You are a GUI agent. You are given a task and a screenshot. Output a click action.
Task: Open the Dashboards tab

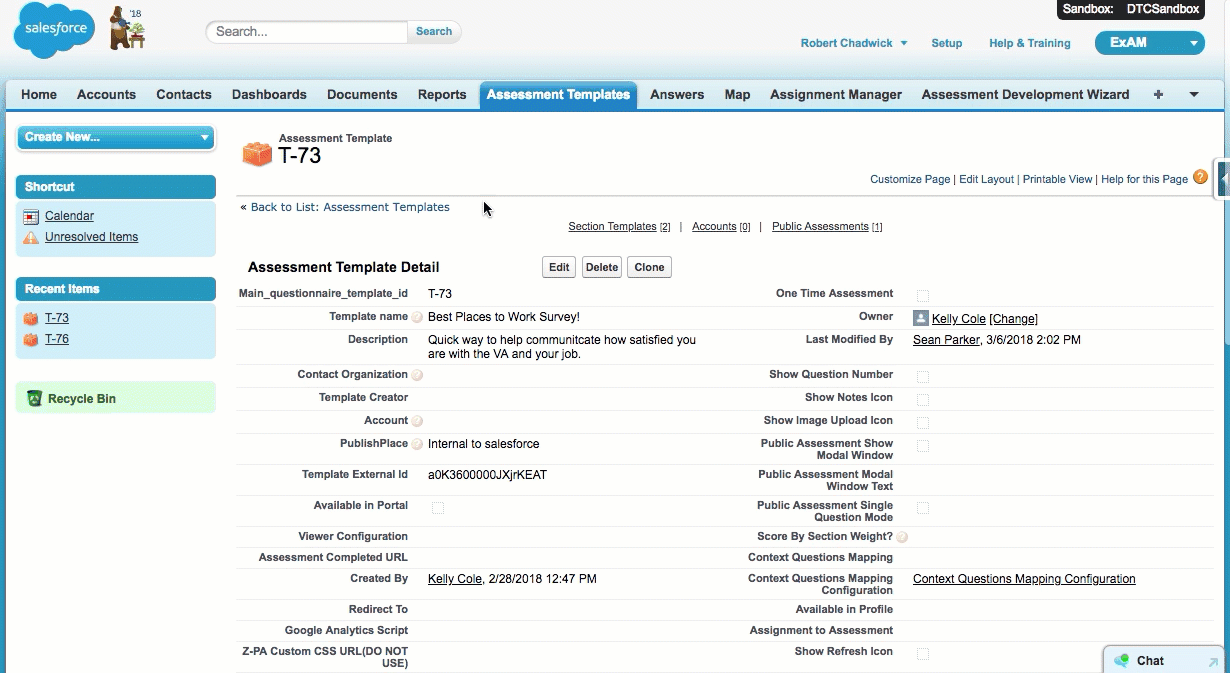pyautogui.click(x=269, y=94)
